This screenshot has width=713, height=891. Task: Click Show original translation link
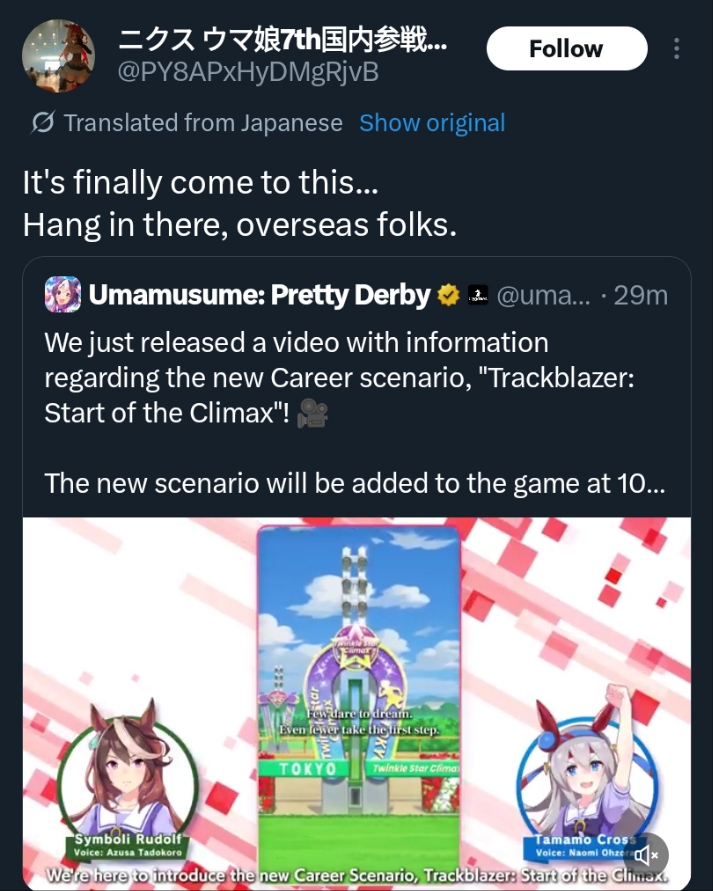click(x=432, y=123)
